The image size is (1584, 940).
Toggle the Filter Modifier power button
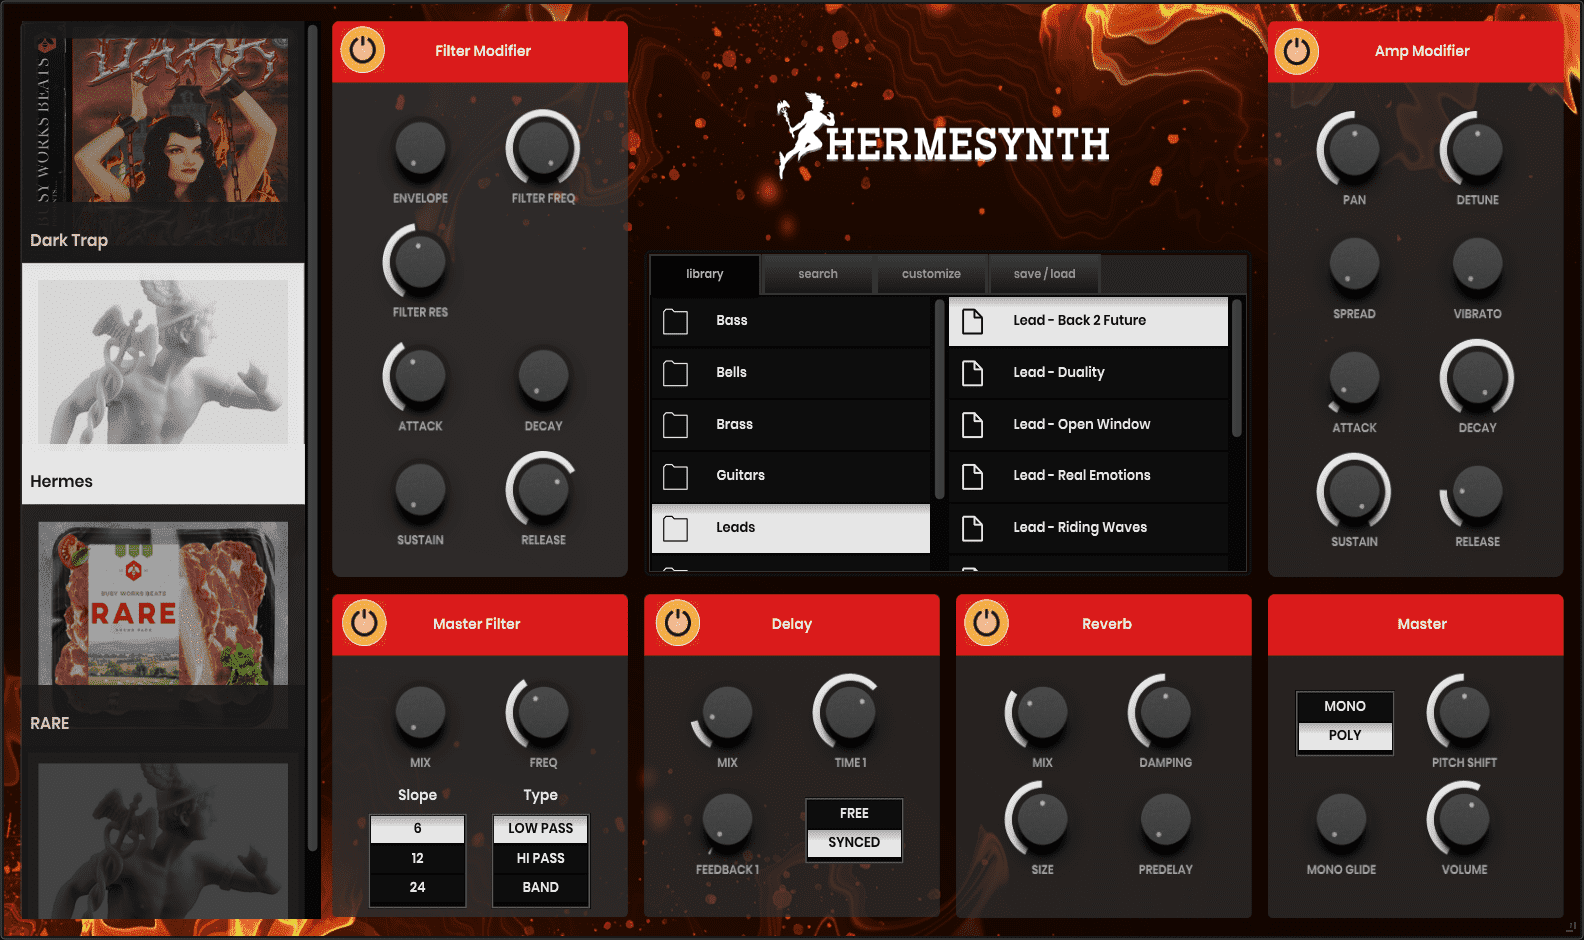(x=363, y=50)
